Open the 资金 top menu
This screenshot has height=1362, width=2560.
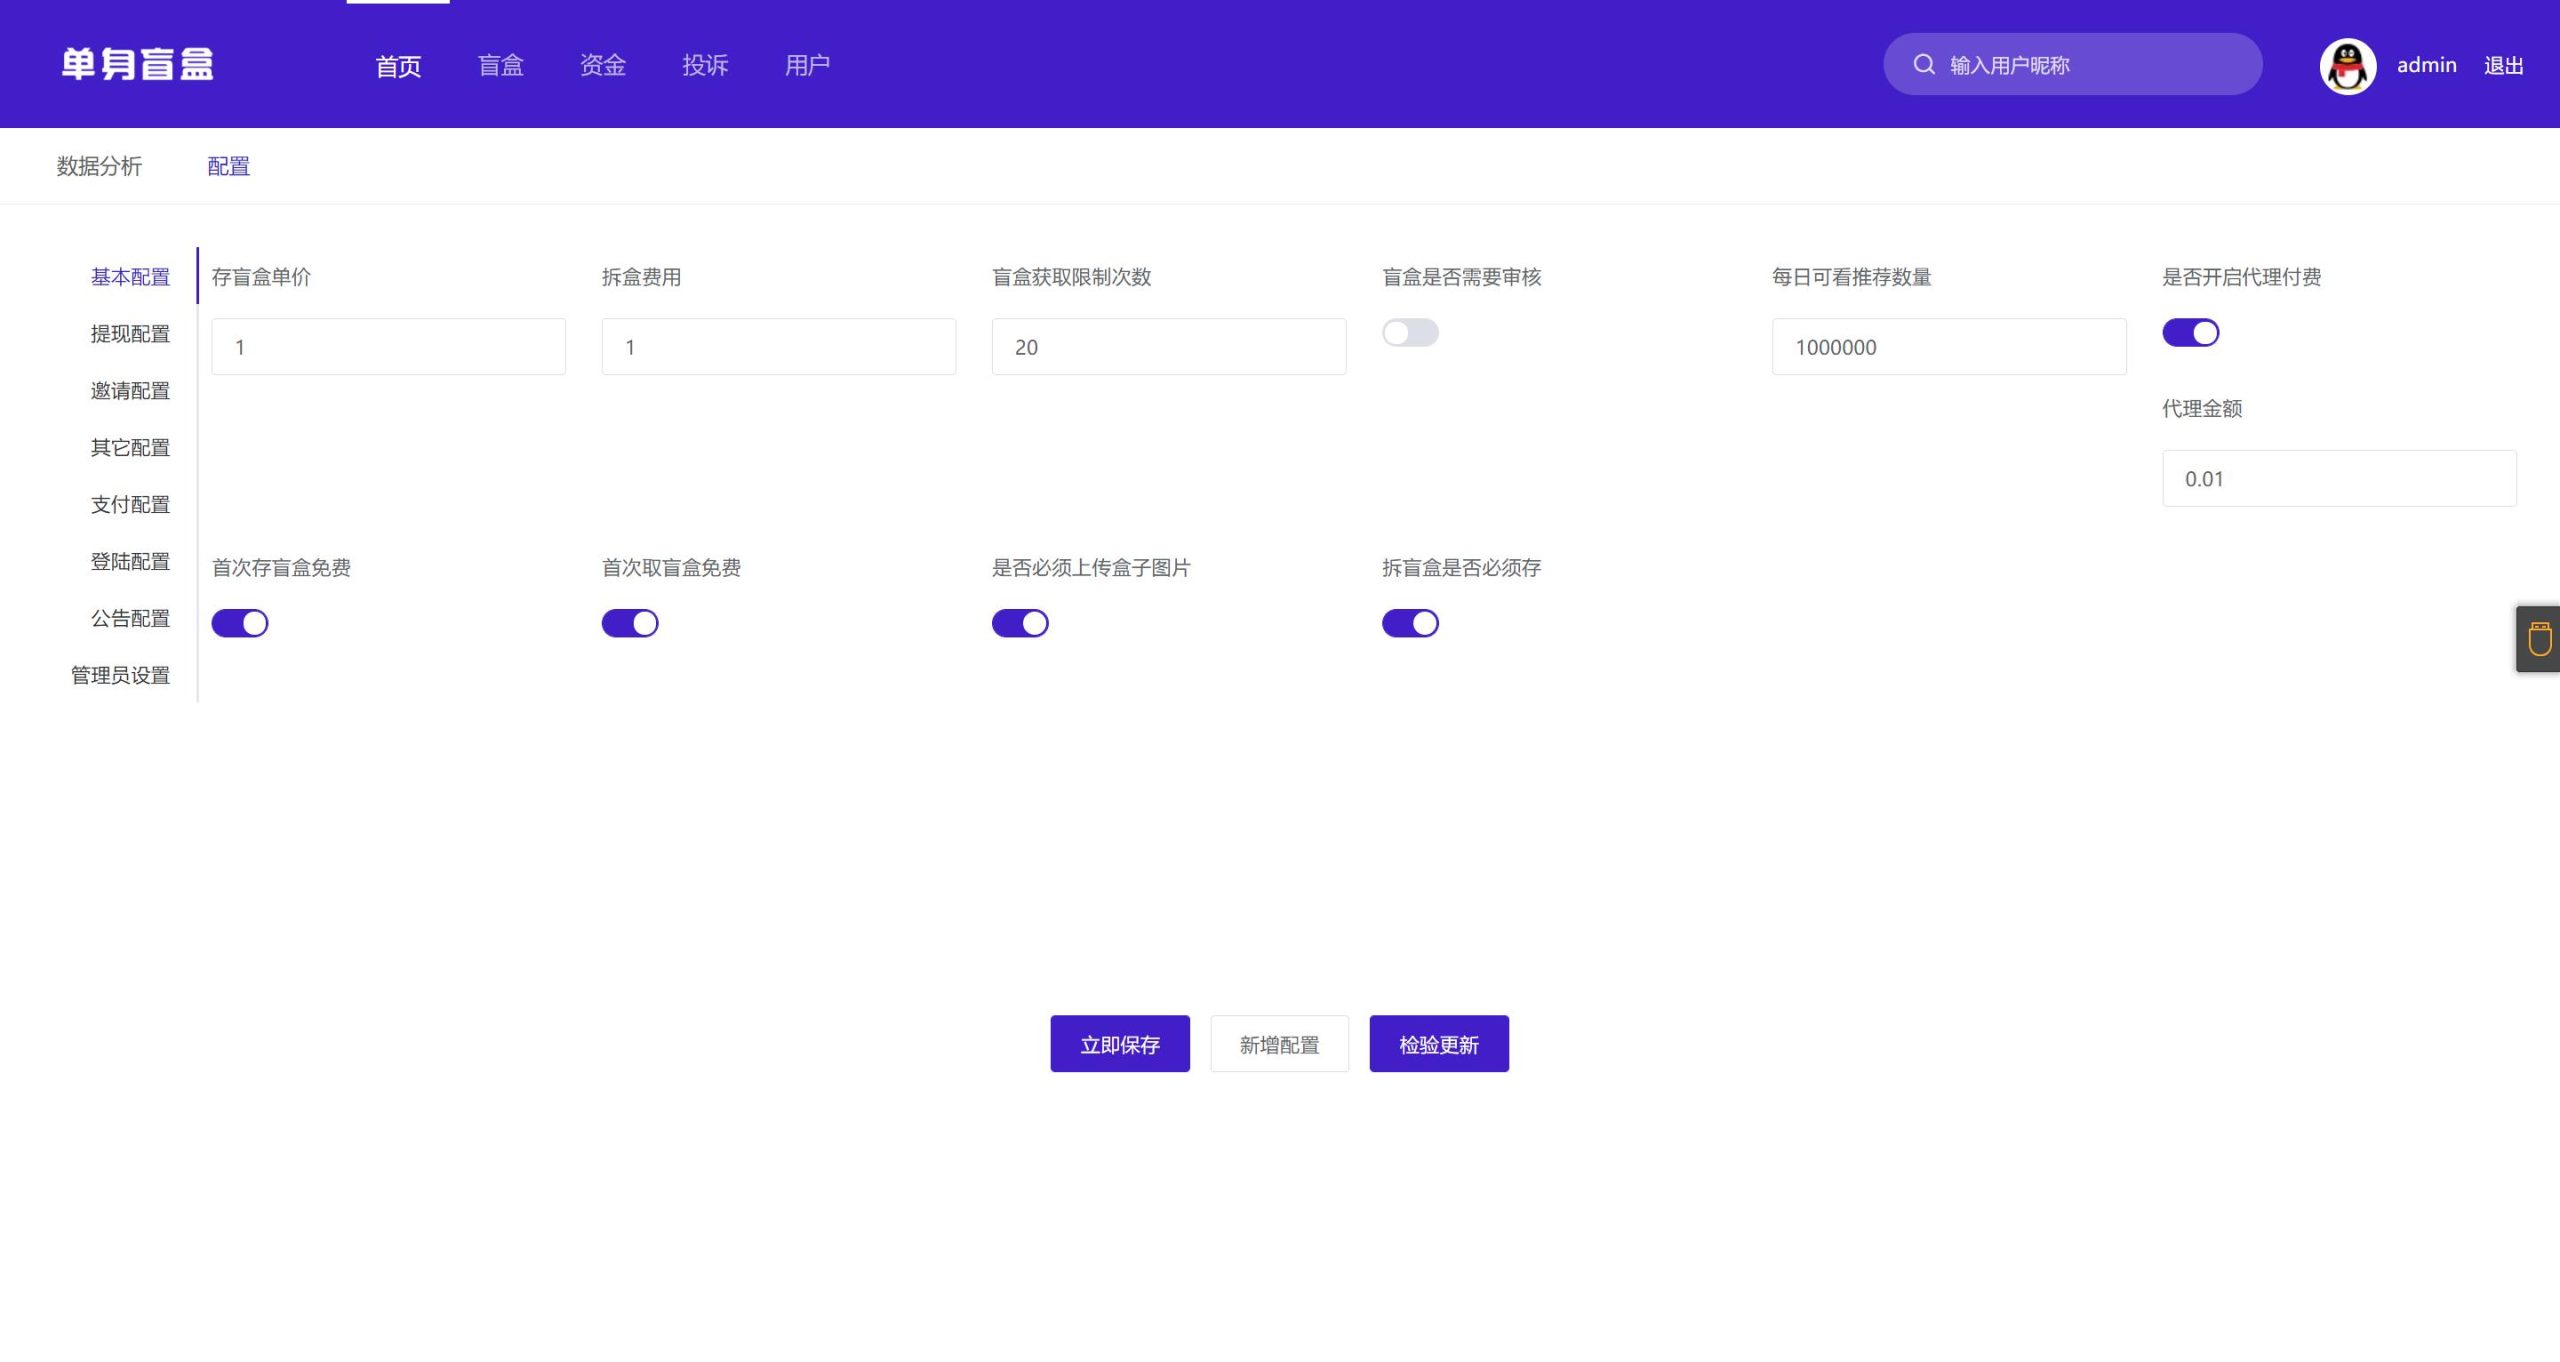tap(603, 66)
